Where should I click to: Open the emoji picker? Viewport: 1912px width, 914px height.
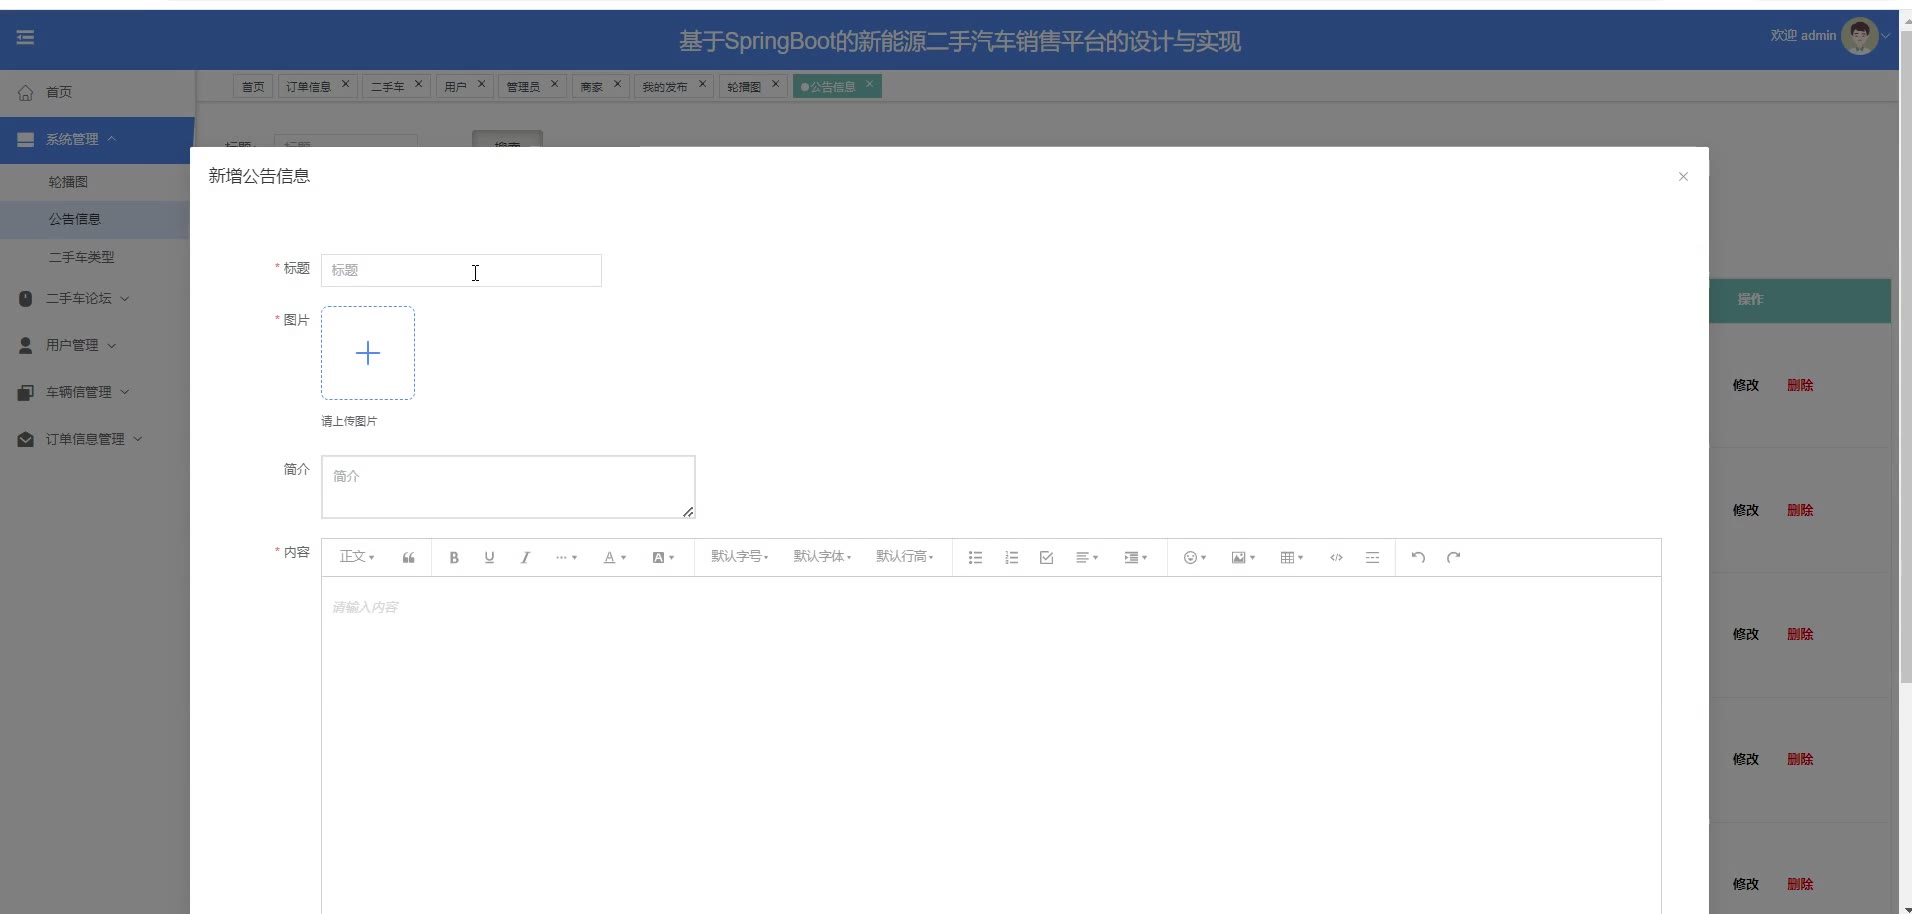(x=1195, y=558)
